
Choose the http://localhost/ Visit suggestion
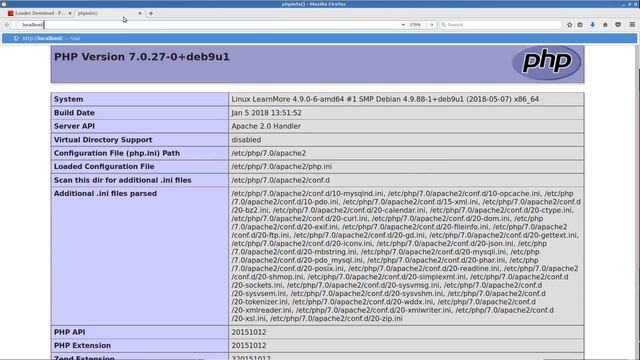(319, 38)
